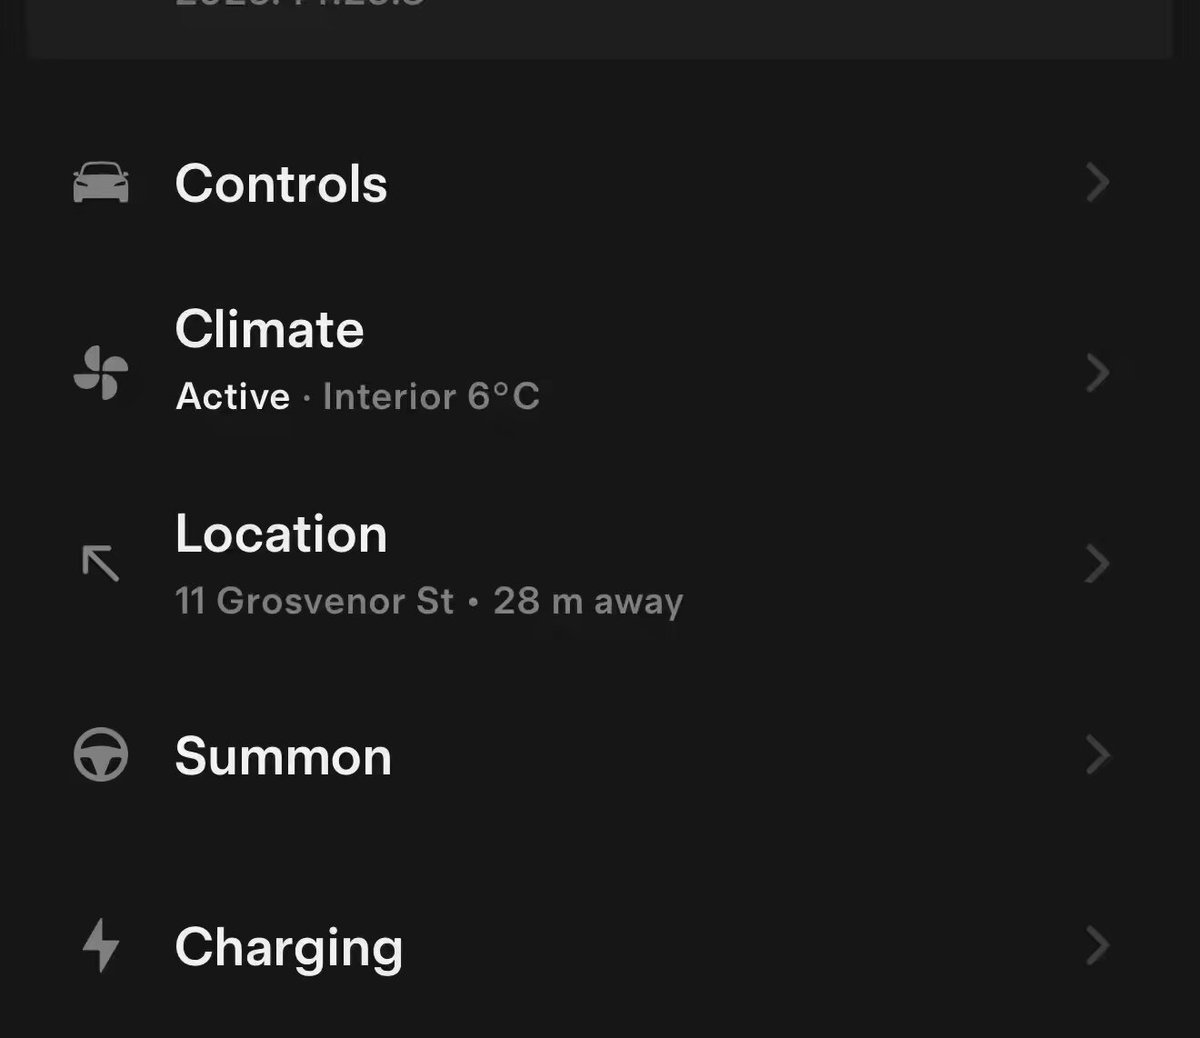Open Summon via its chevron arrow
This screenshot has height=1038, width=1200.
point(1098,755)
